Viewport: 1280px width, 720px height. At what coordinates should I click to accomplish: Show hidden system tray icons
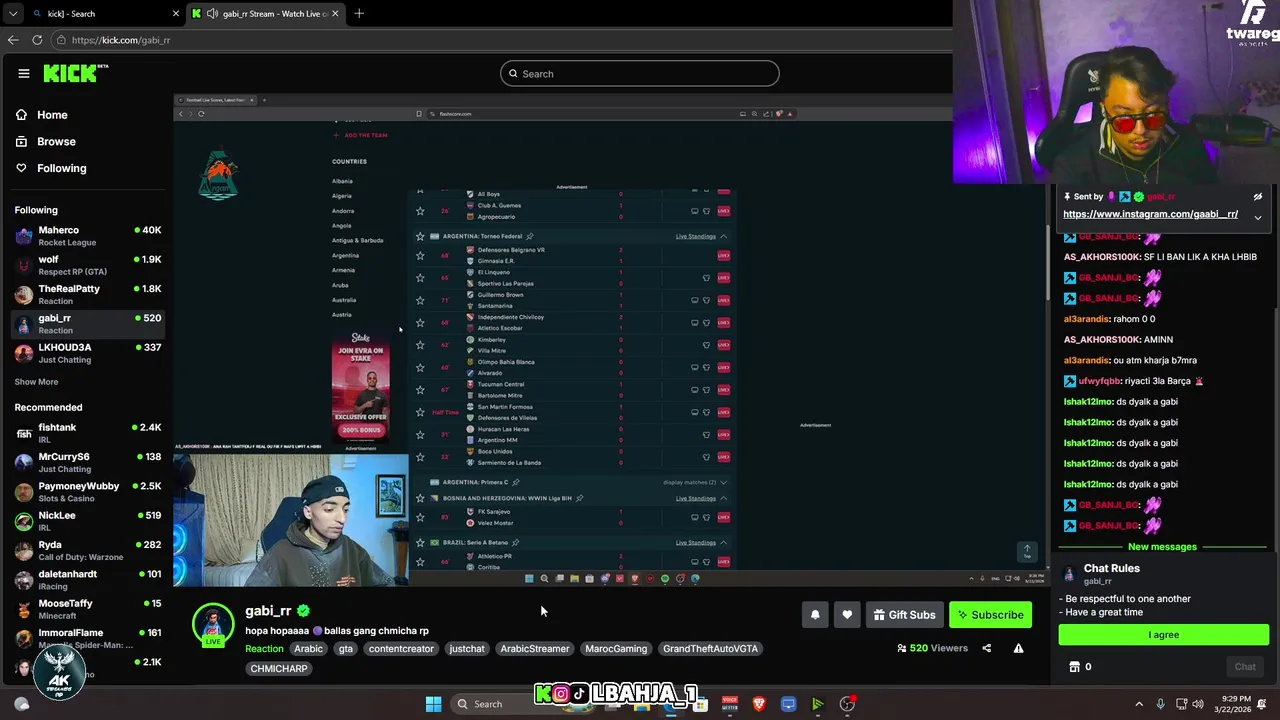tap(1138, 704)
